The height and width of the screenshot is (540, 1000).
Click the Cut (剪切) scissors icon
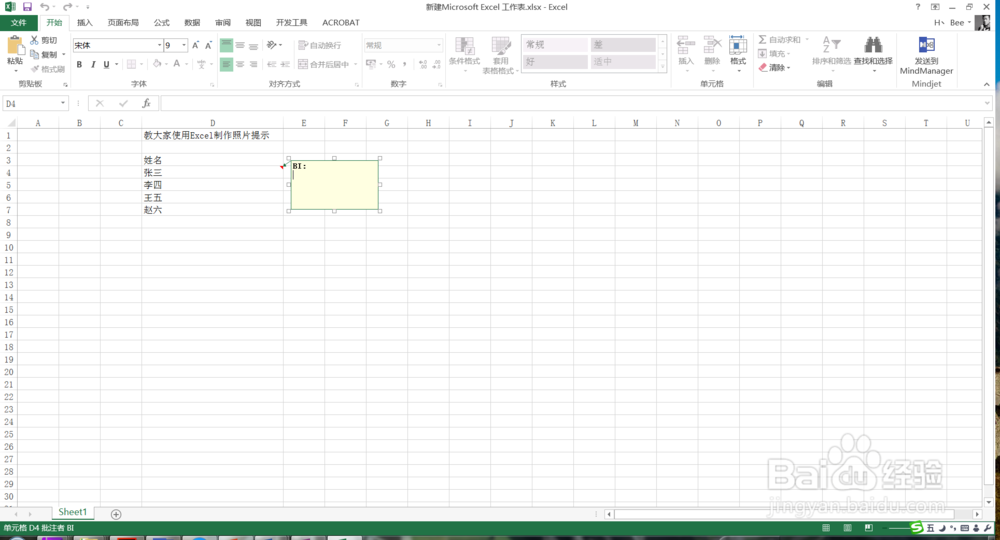[x=34, y=40]
